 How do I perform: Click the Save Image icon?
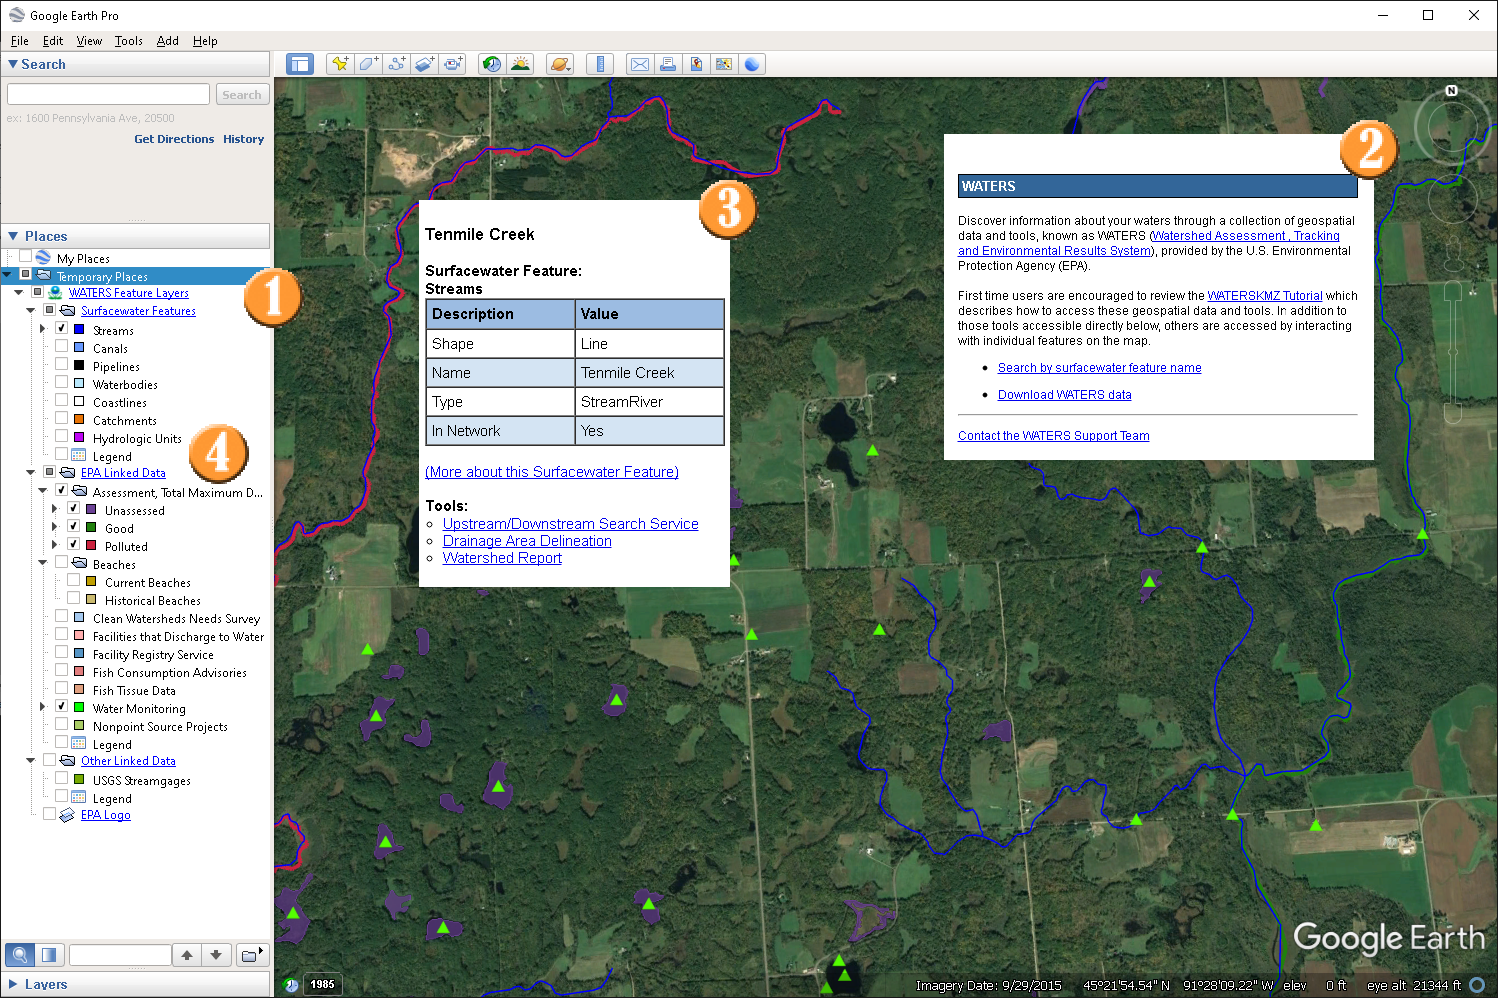click(696, 64)
